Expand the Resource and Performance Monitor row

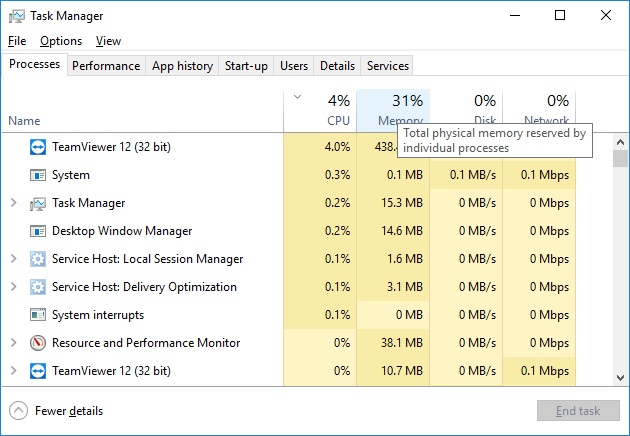pos(13,343)
